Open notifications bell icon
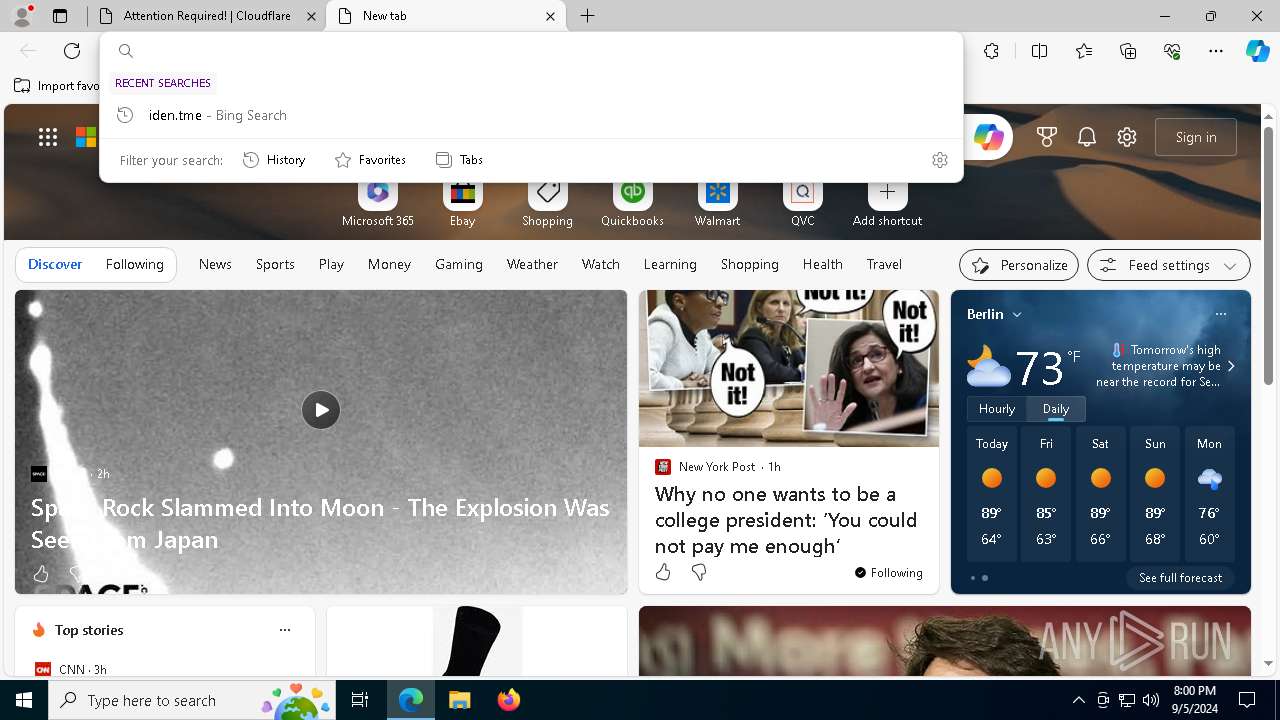 (x=1087, y=137)
